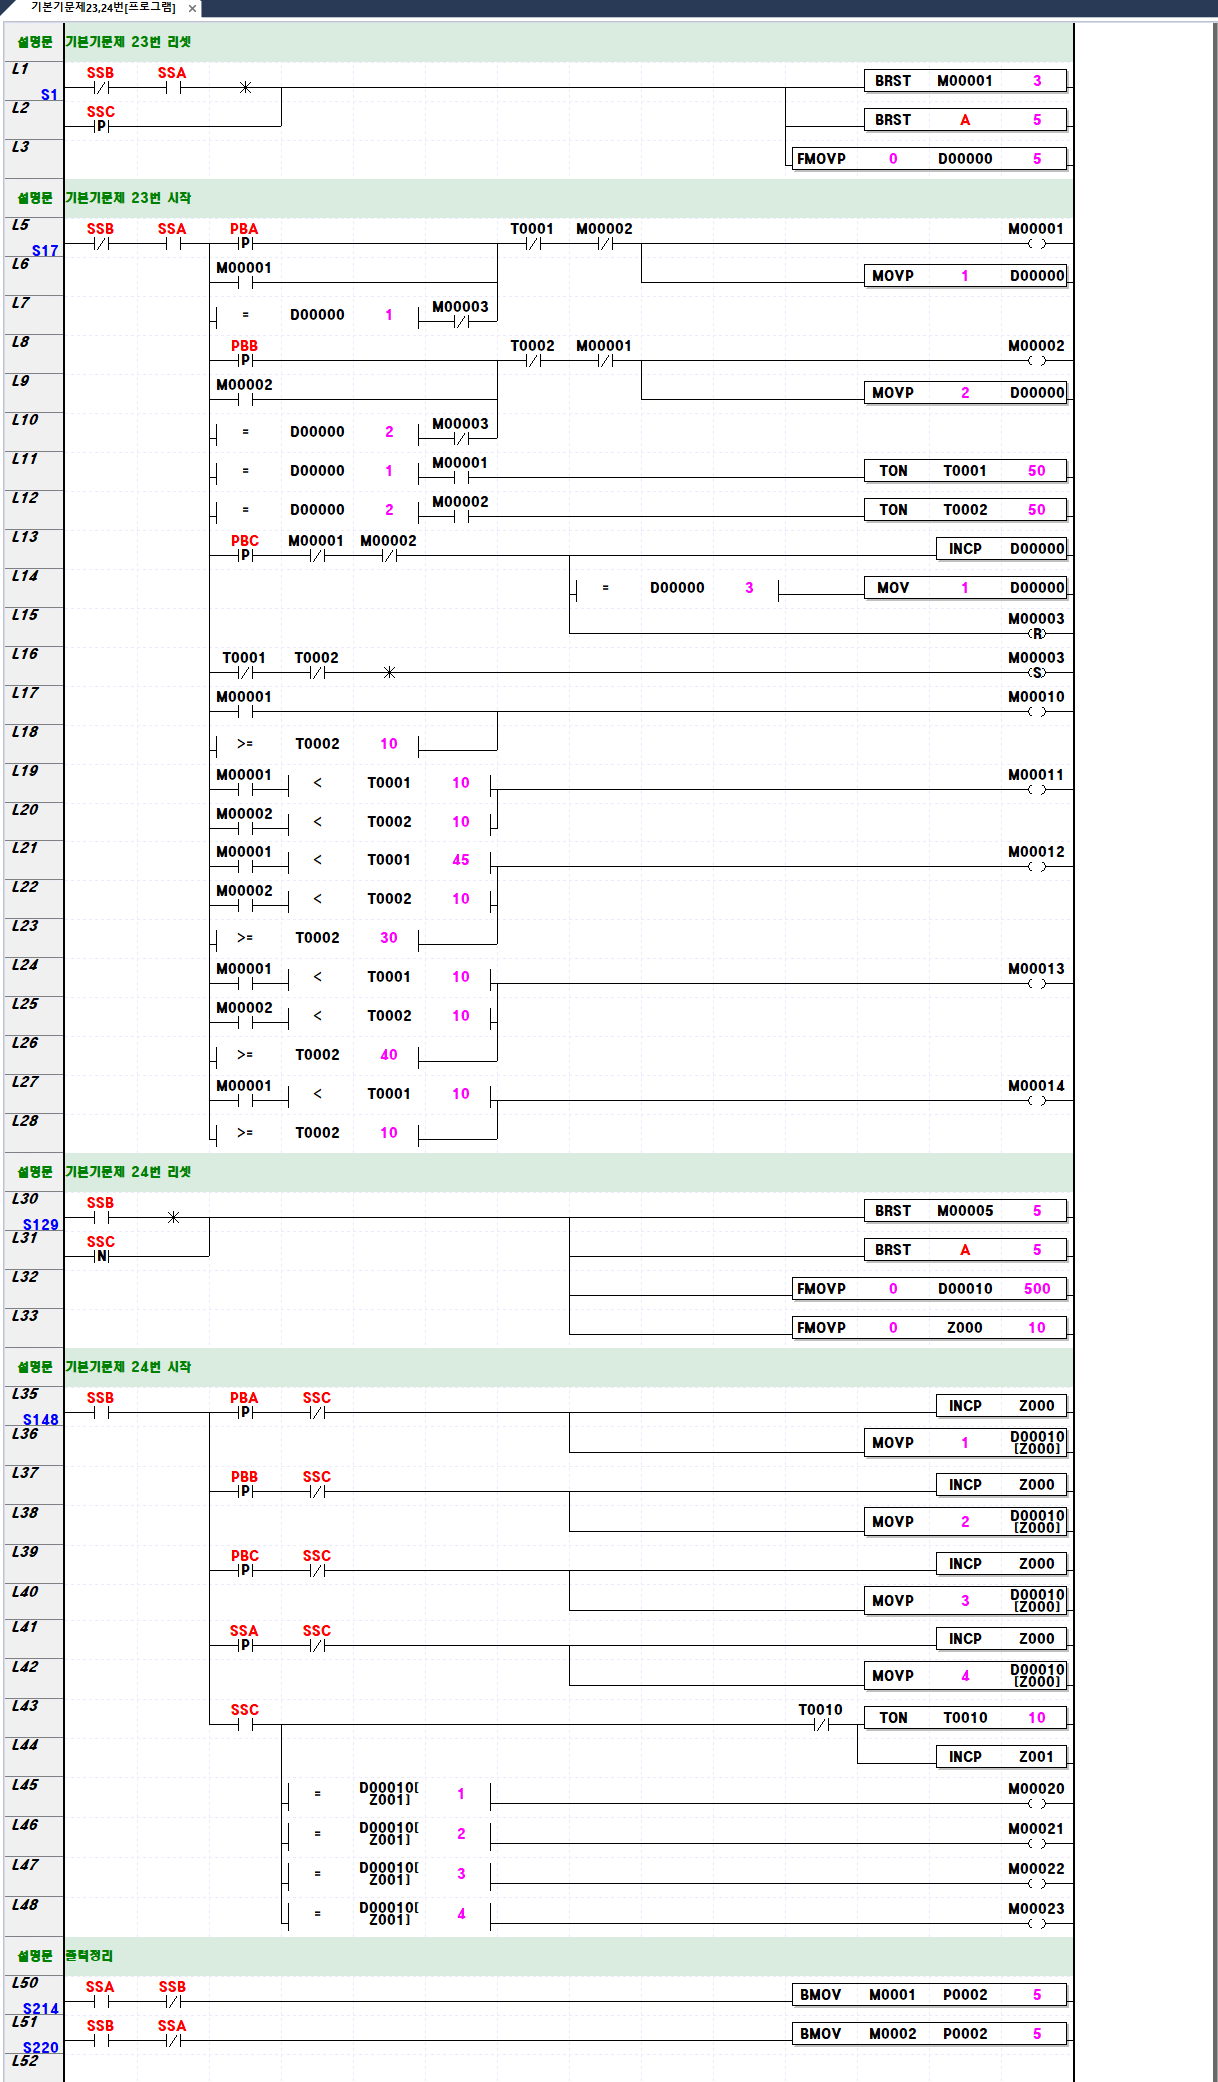Select the INCP Z001 instruction block
The width and height of the screenshot is (1218, 2082).
pyautogui.click(x=1001, y=1757)
